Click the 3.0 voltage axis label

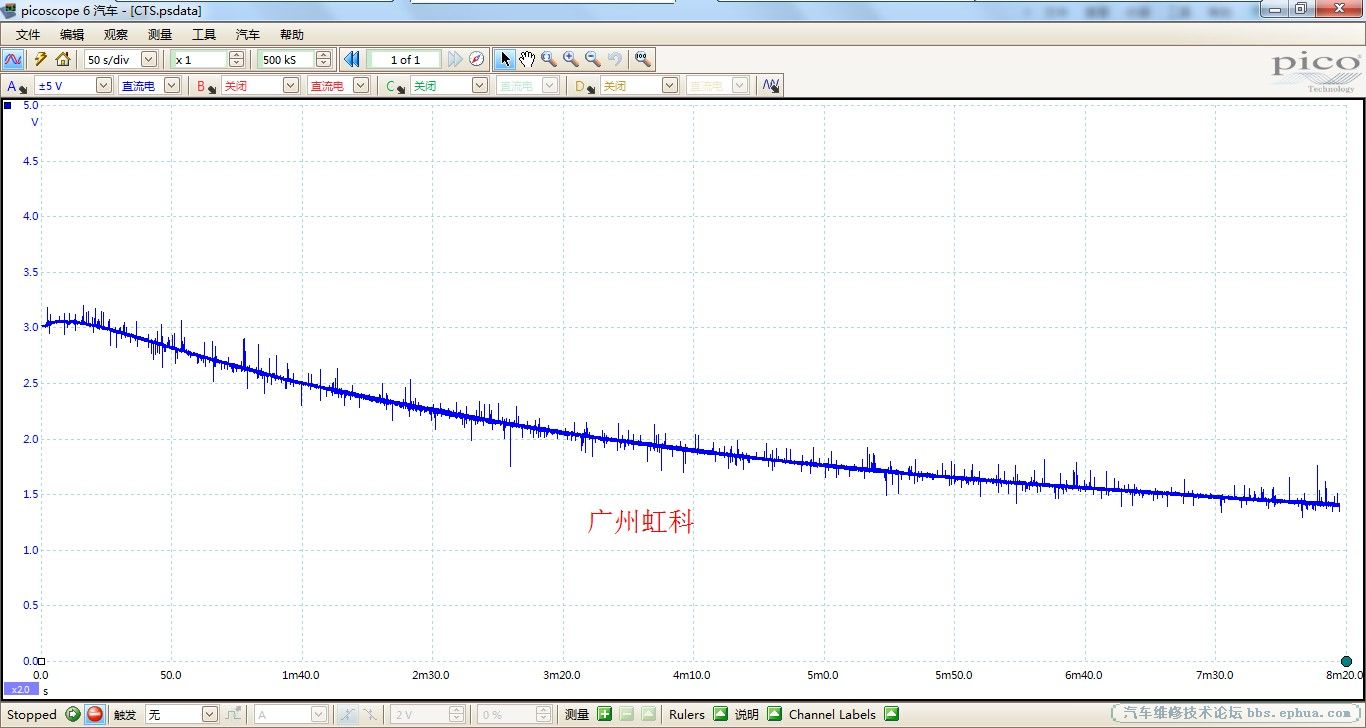click(x=30, y=327)
